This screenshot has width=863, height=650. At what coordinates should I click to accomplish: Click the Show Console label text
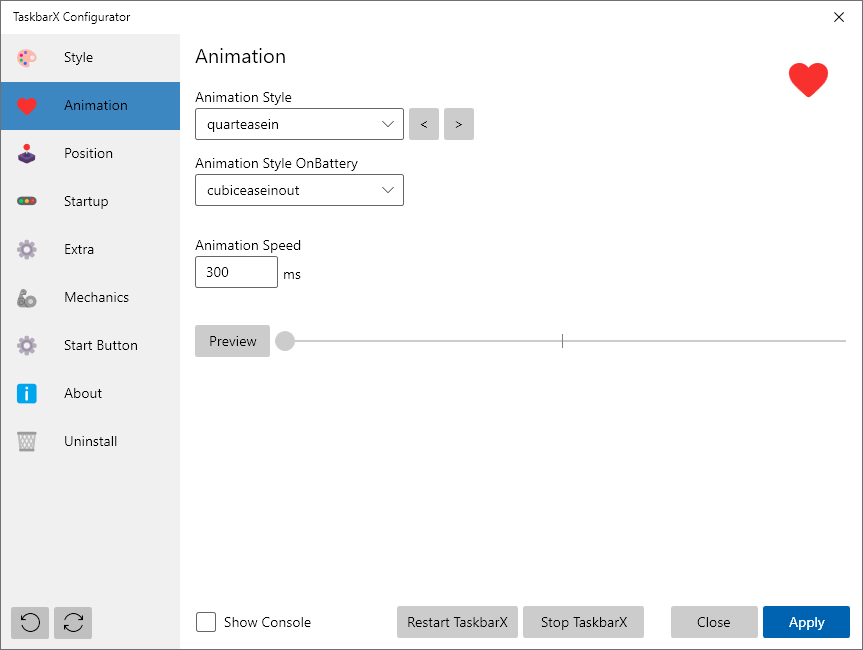pos(267,622)
